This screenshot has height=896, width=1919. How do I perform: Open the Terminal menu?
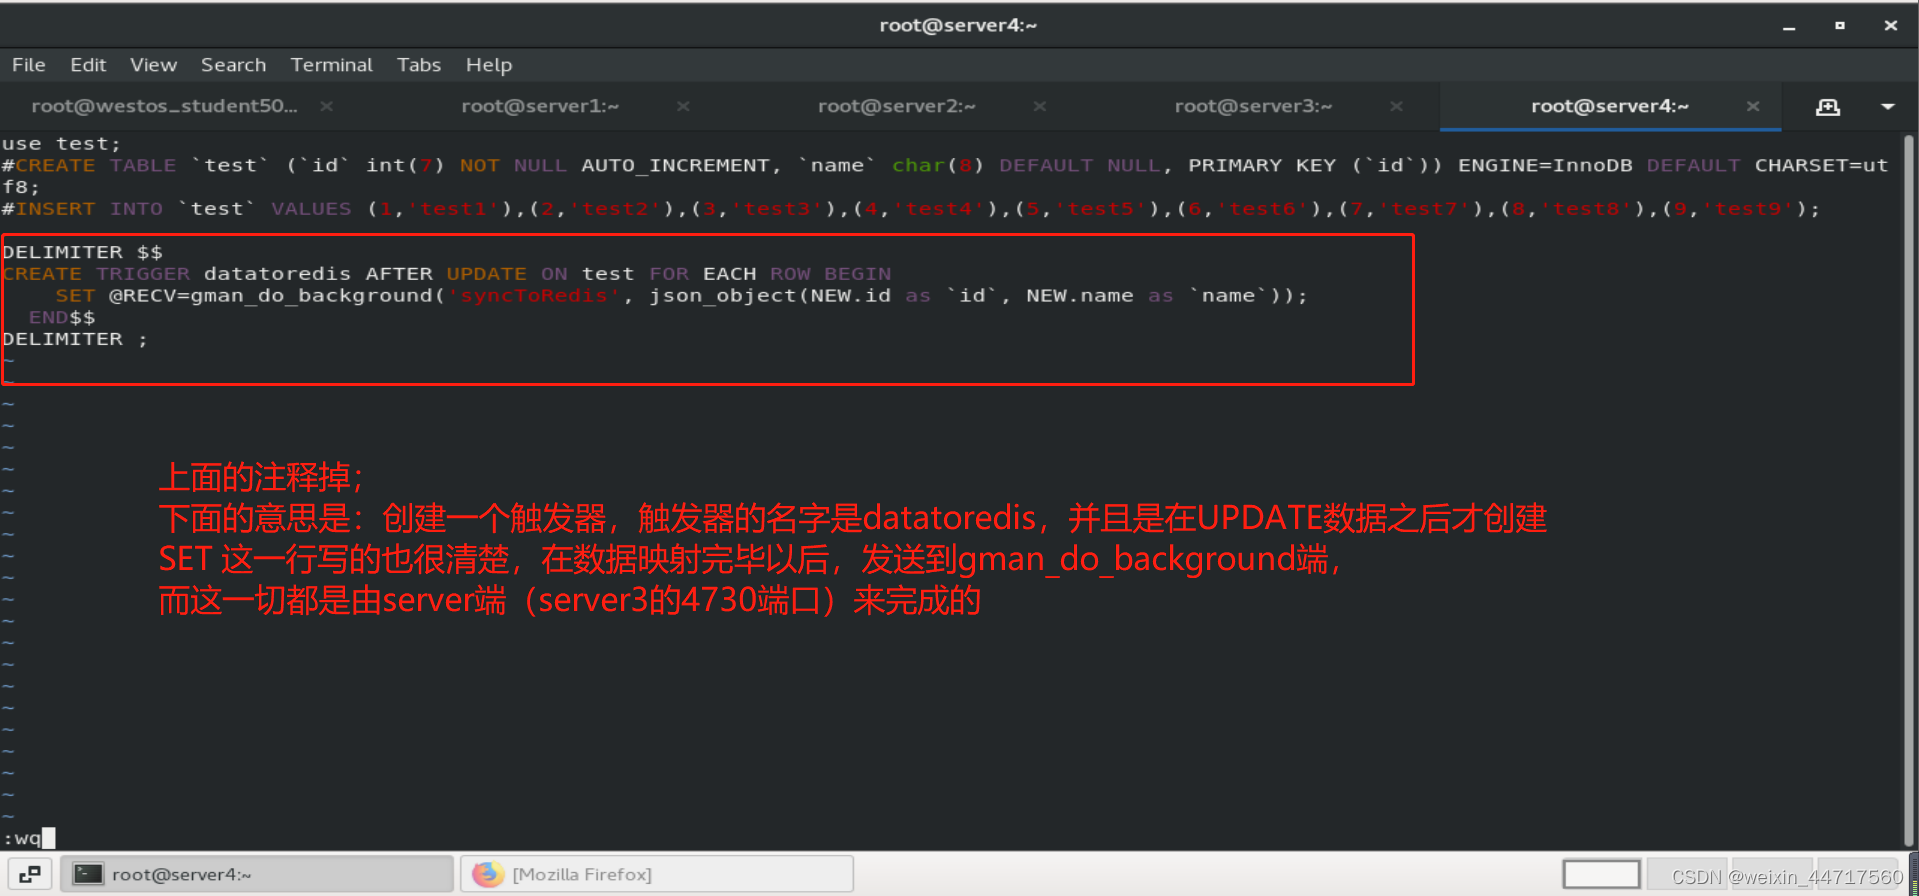coord(331,65)
